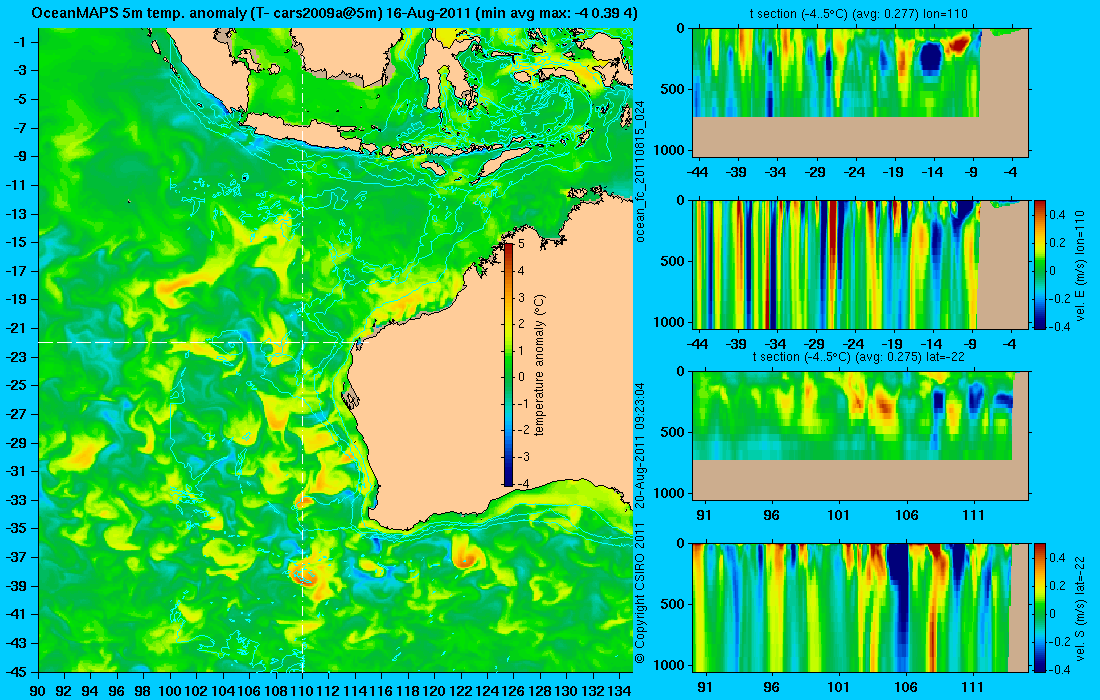Image resolution: width=1100 pixels, height=700 pixels.
Task: Select the OceanMAPS 5m temp. anomaly title text
Action: pyautogui.click(x=334, y=12)
